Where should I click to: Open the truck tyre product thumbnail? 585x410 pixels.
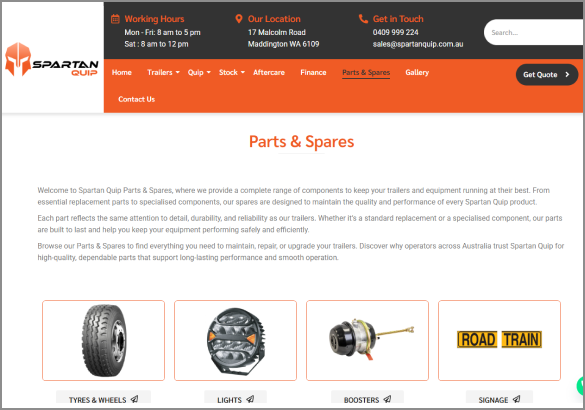pyautogui.click(x=103, y=340)
